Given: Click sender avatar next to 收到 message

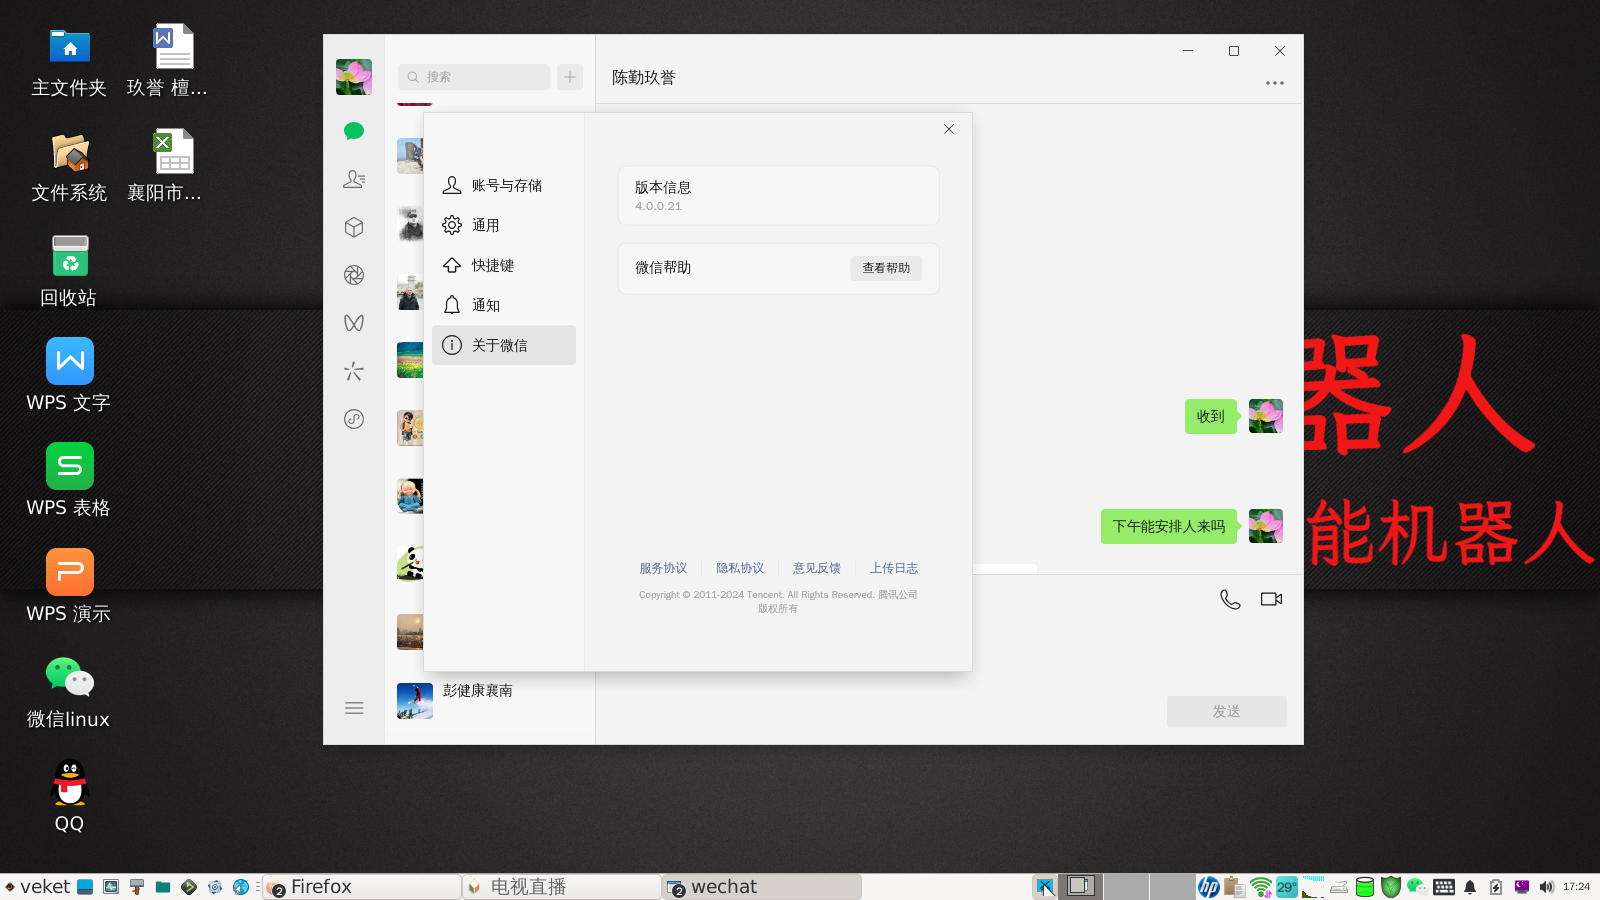Looking at the screenshot, I should click(x=1266, y=416).
